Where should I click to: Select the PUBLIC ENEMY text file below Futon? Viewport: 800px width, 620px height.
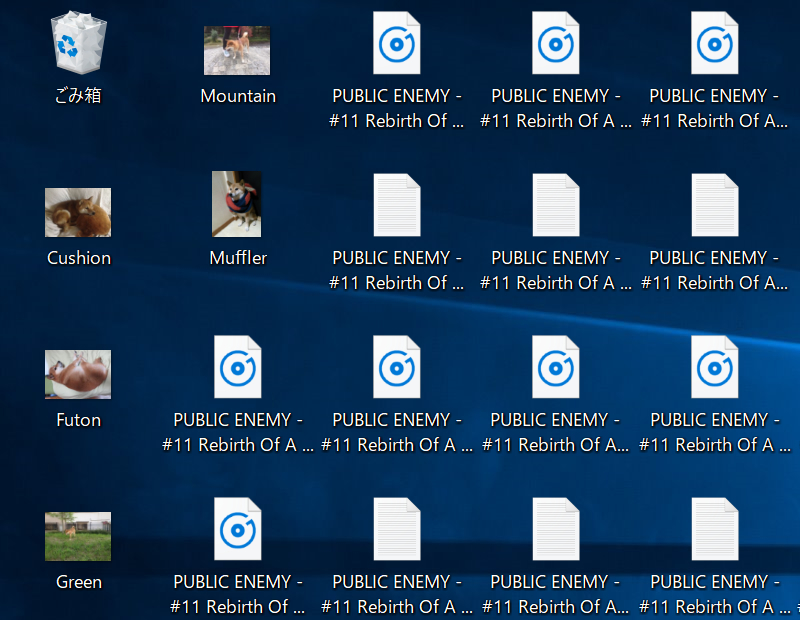coord(397,529)
